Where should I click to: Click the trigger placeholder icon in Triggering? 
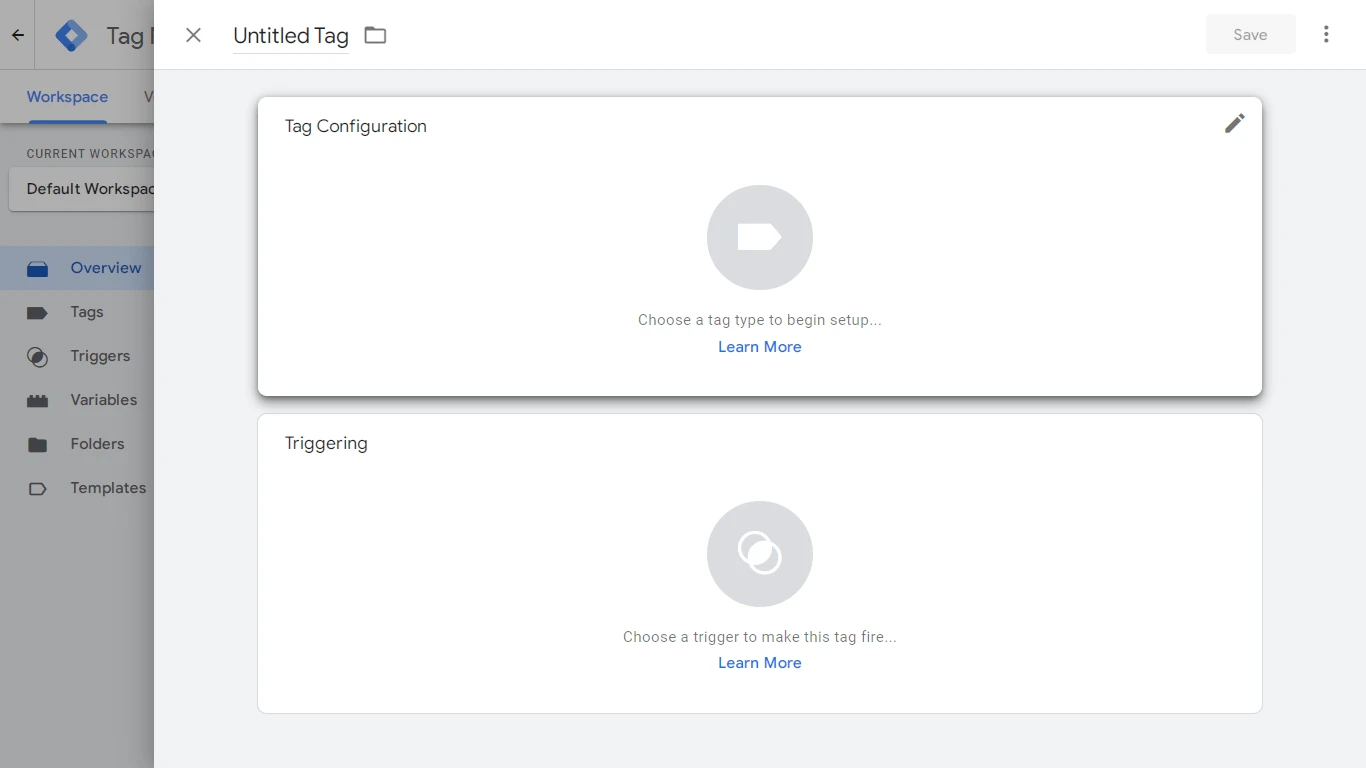(x=760, y=554)
